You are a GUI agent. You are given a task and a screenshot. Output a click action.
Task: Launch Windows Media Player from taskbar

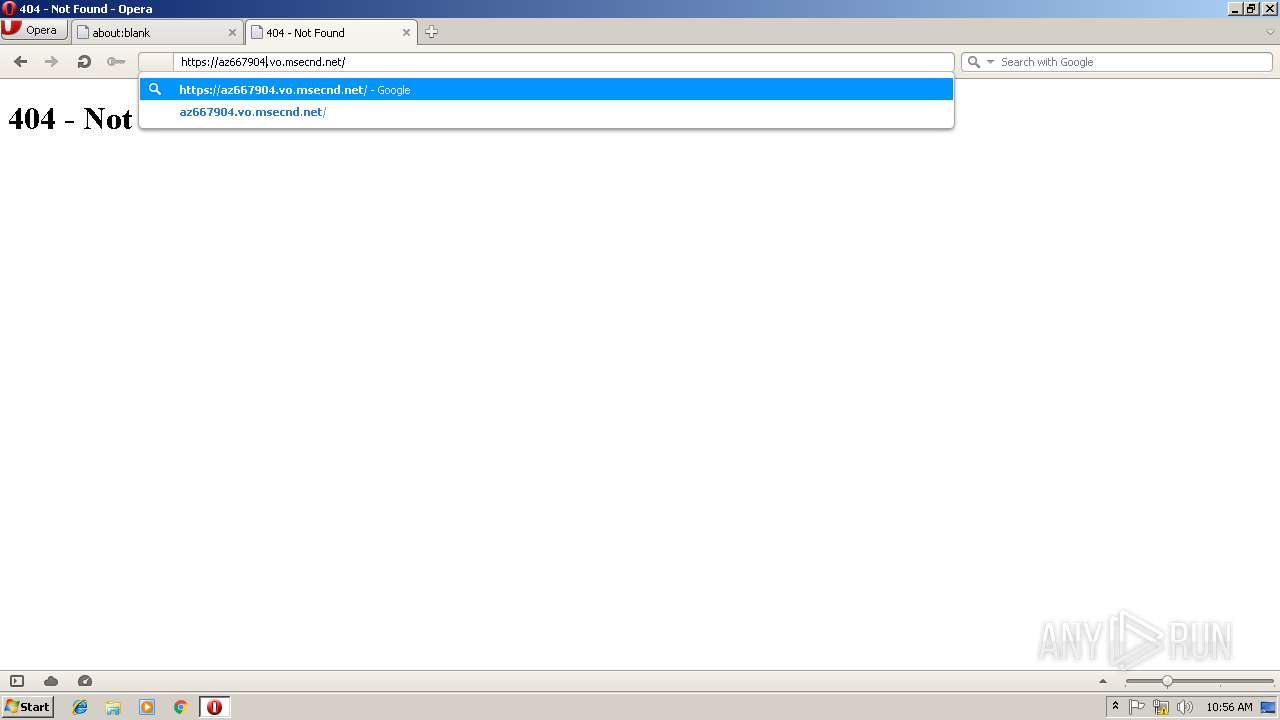[x=147, y=707]
